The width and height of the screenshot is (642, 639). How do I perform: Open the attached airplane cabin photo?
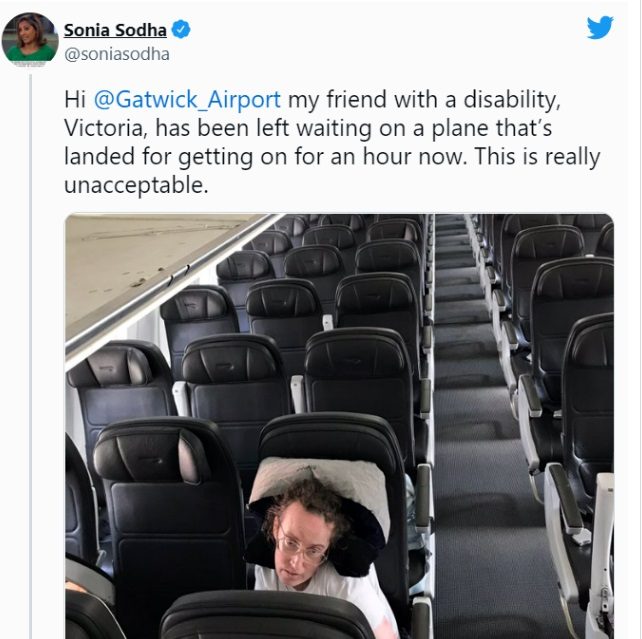coord(339,426)
